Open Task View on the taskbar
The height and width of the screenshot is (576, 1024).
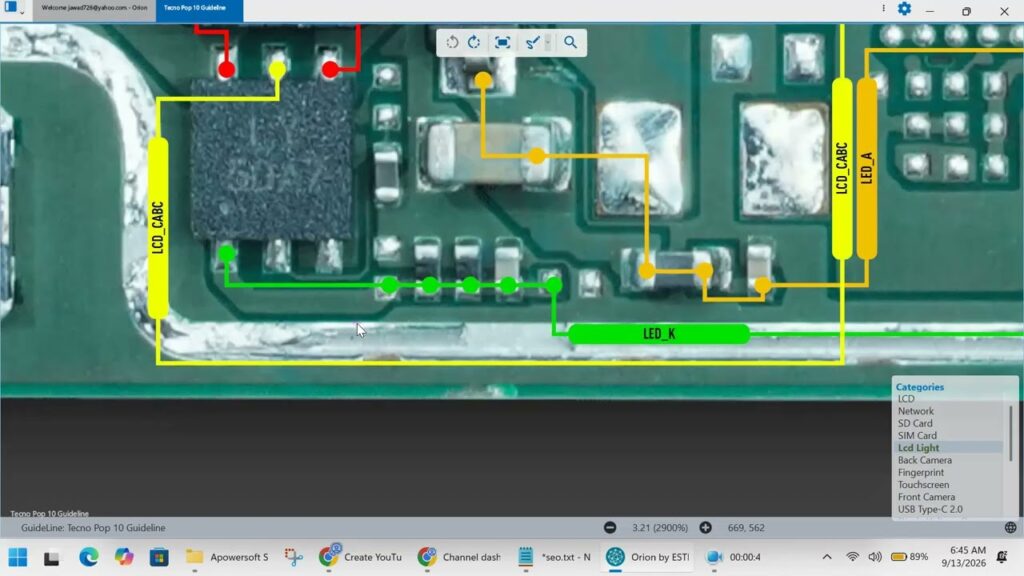click(x=52, y=557)
